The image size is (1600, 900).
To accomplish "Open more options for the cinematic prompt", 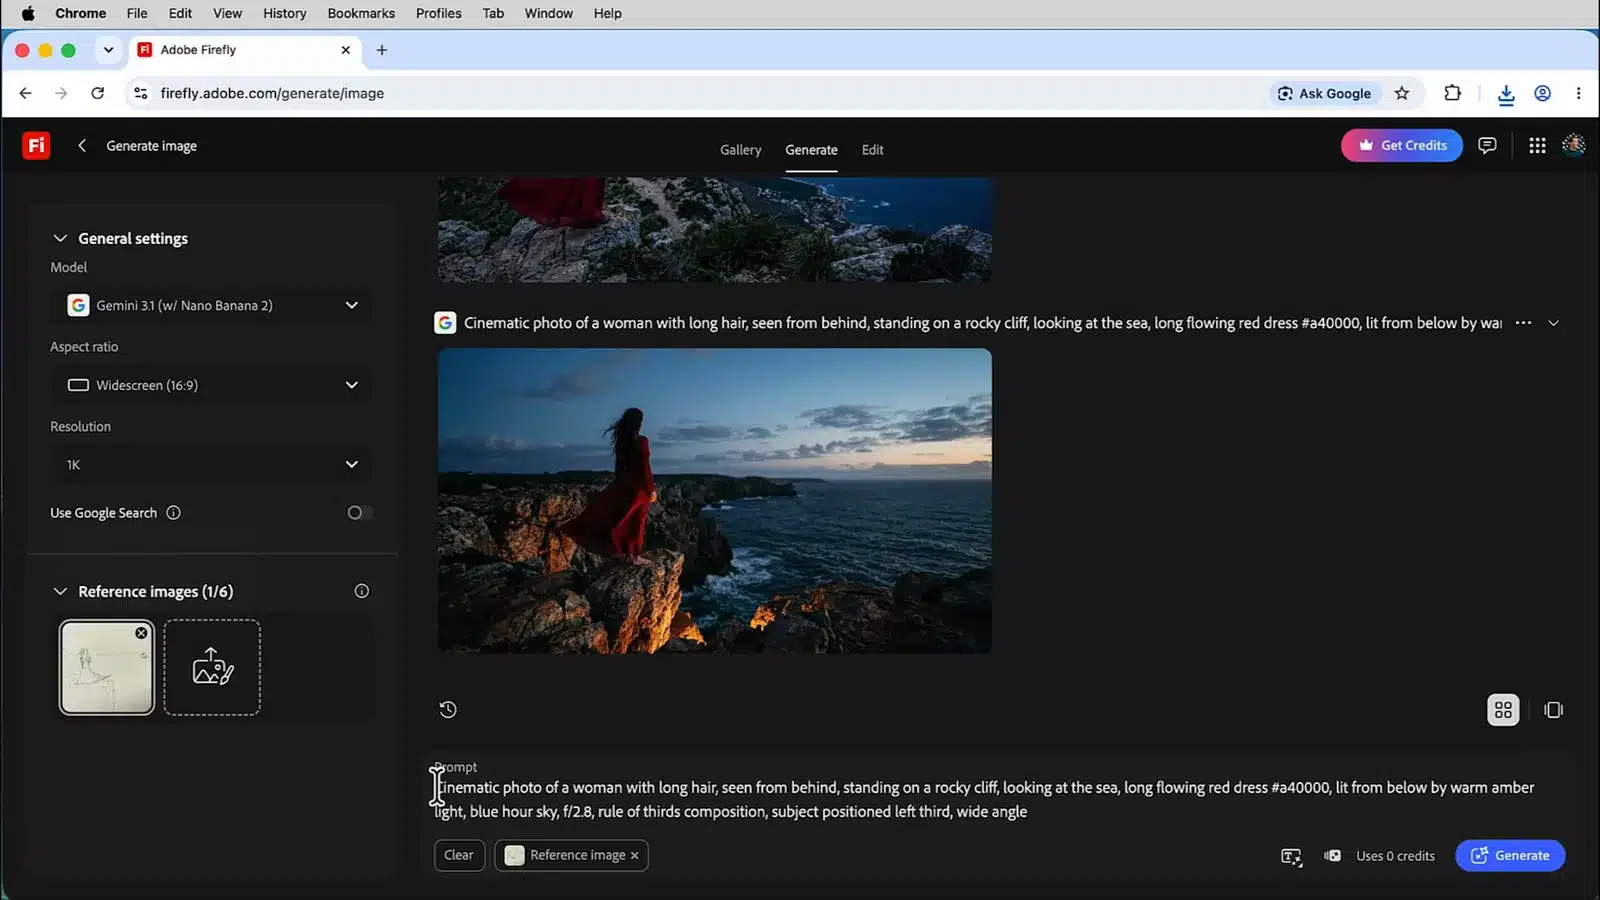I will coord(1523,323).
